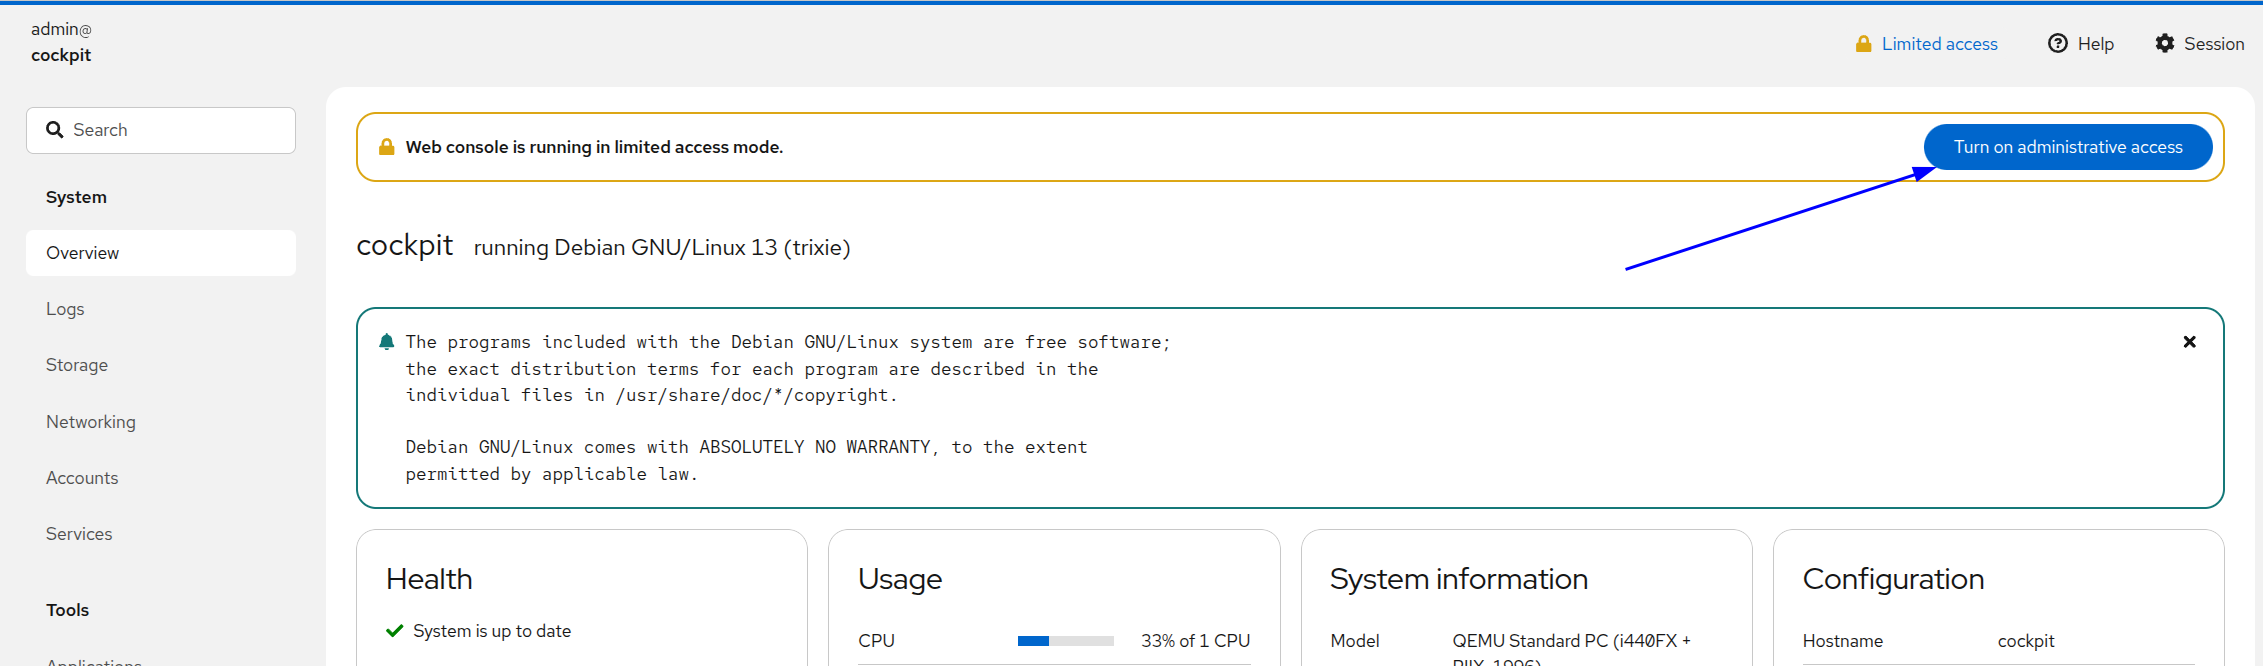Click the lock icon in limited access banner
The image size is (2263, 666).
point(387,147)
